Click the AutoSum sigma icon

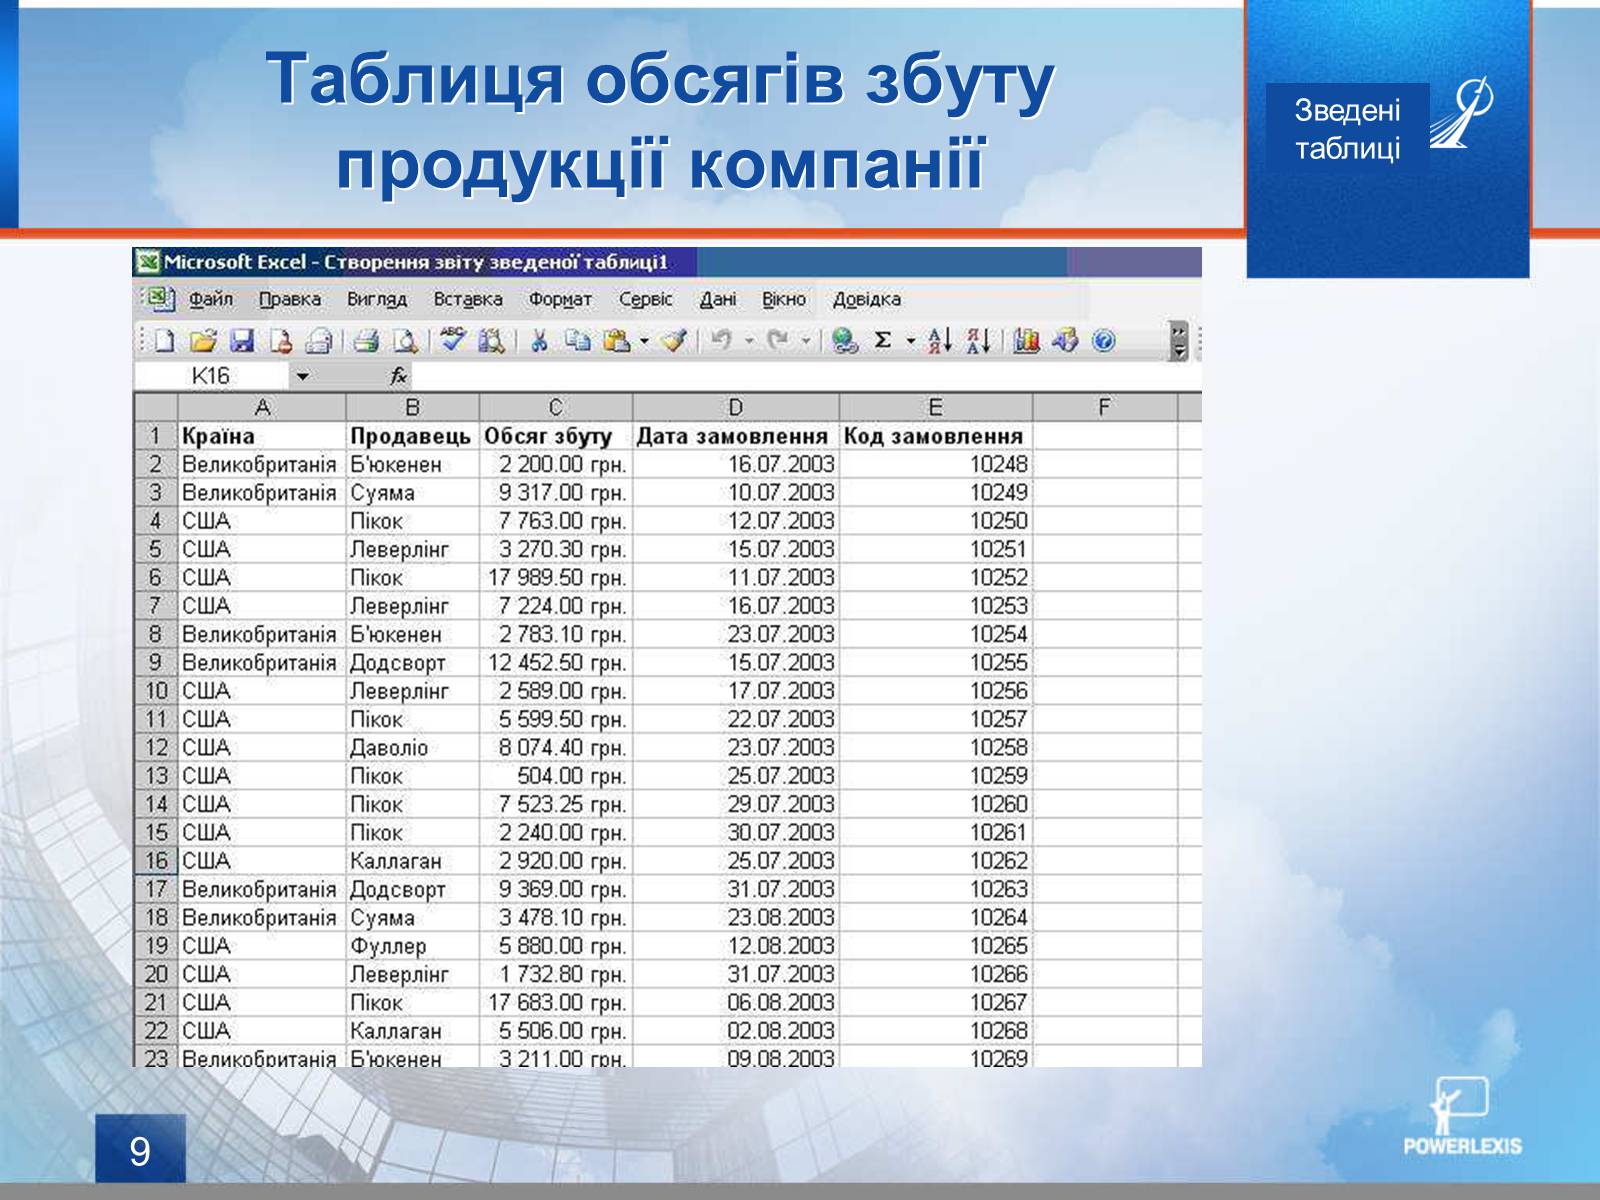click(x=882, y=342)
